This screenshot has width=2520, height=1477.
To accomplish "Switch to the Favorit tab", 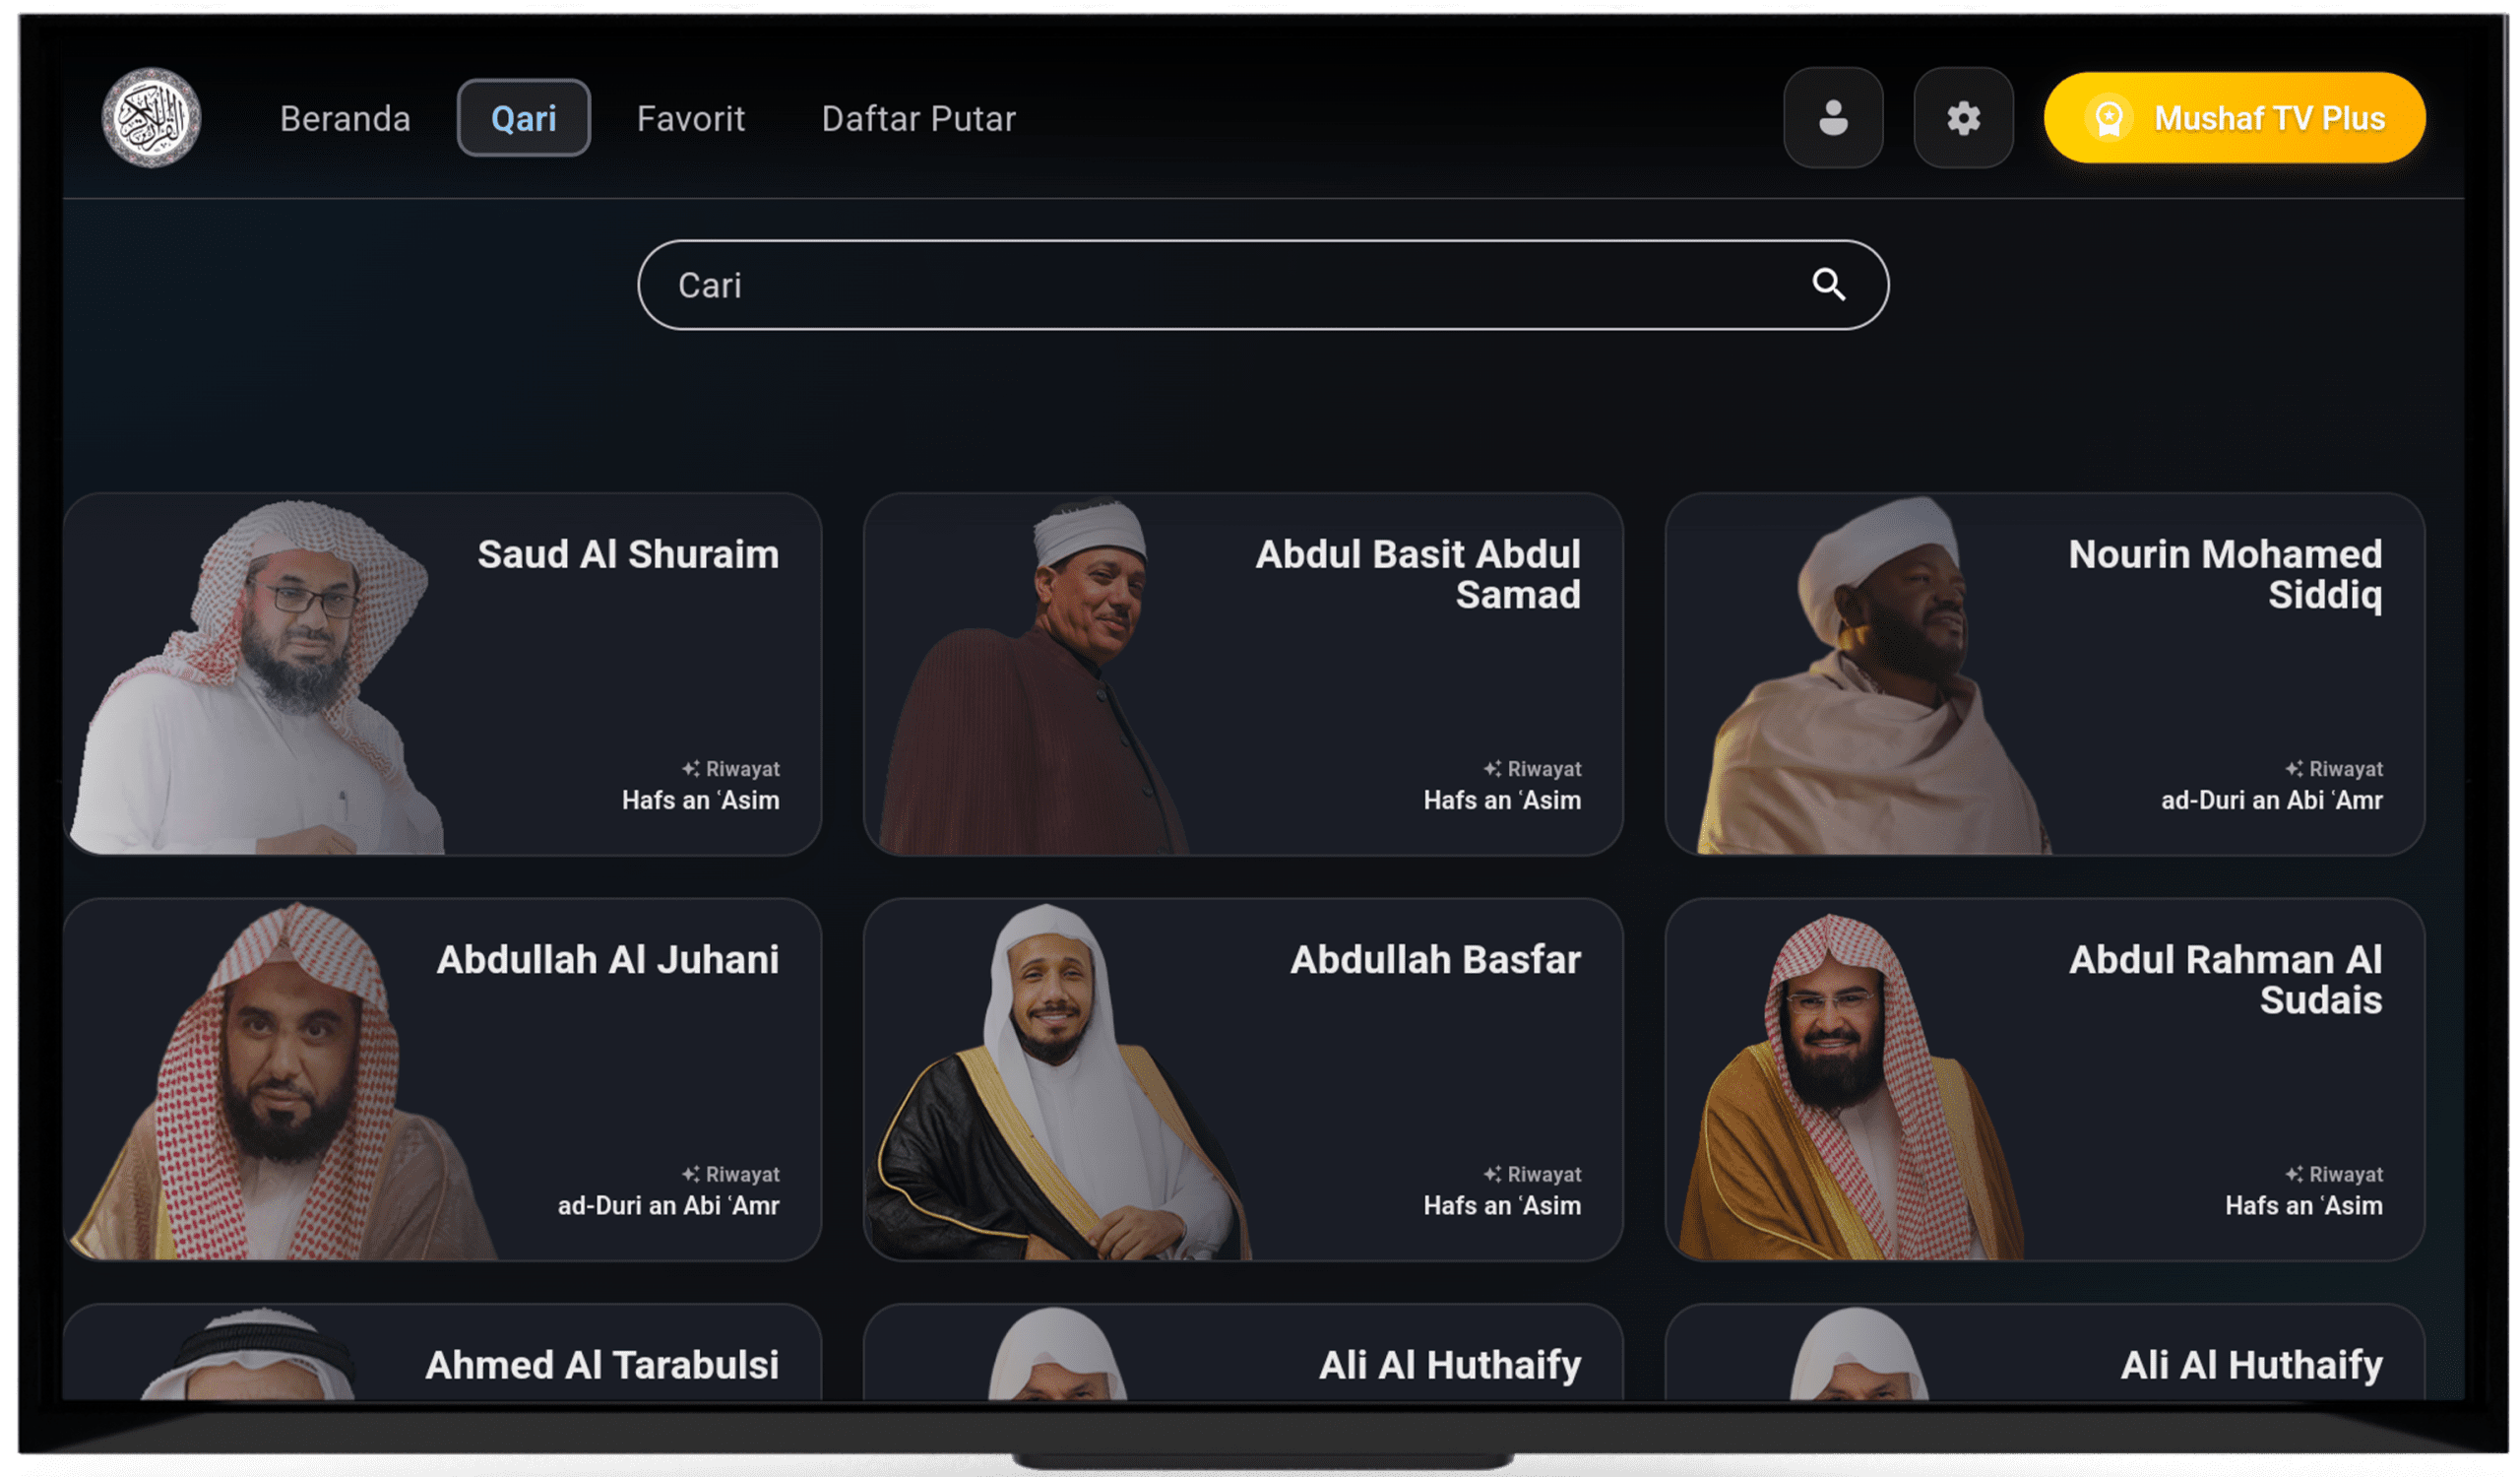I will [690, 118].
